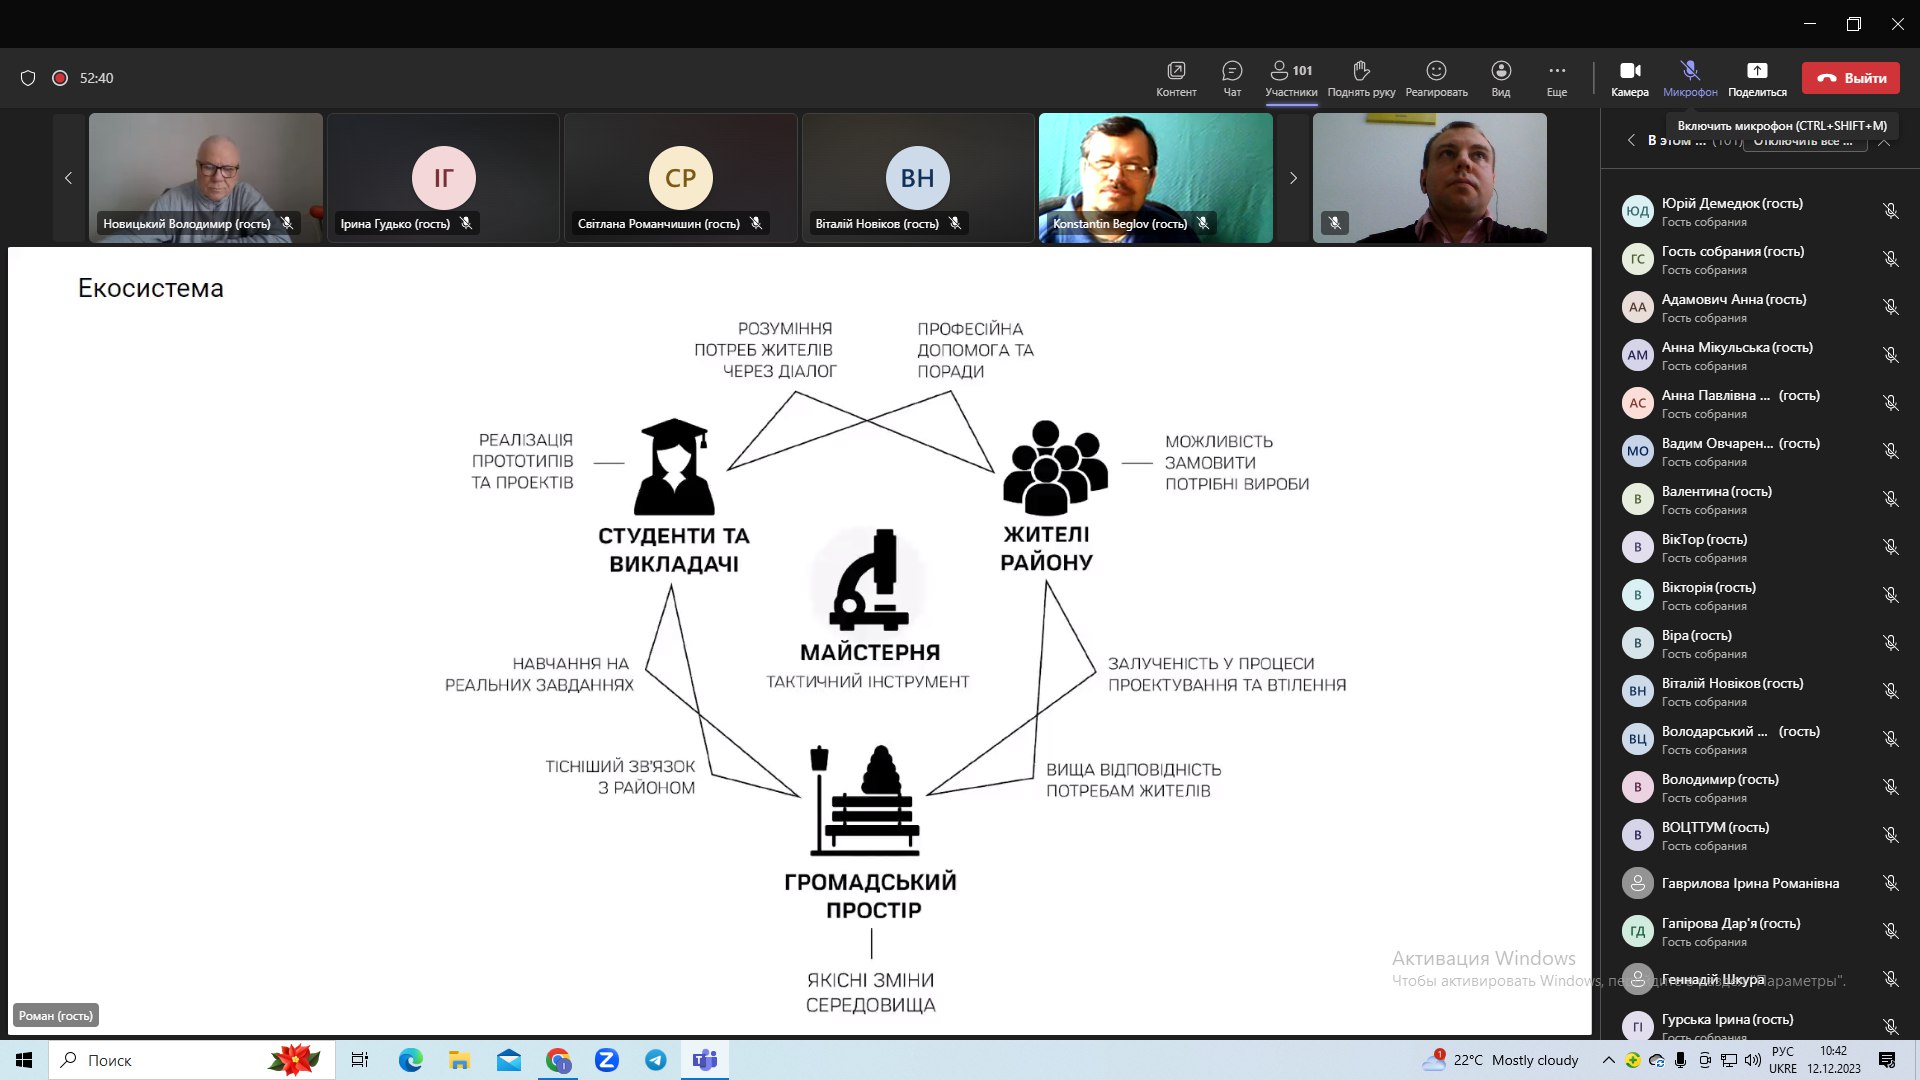Show next participant videos with right chevron
This screenshot has width=1920, height=1080.
pyautogui.click(x=1293, y=178)
